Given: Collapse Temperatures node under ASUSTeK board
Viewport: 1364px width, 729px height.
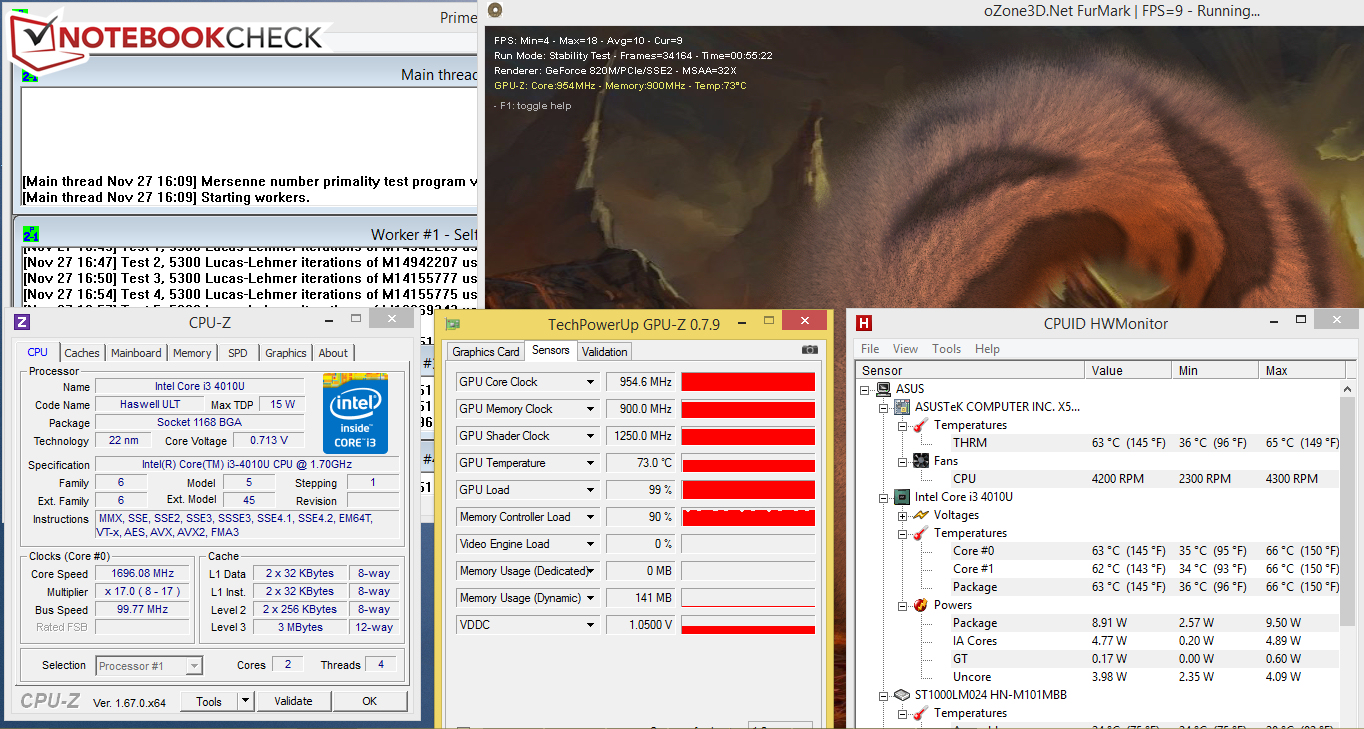Looking at the screenshot, I should (902, 425).
